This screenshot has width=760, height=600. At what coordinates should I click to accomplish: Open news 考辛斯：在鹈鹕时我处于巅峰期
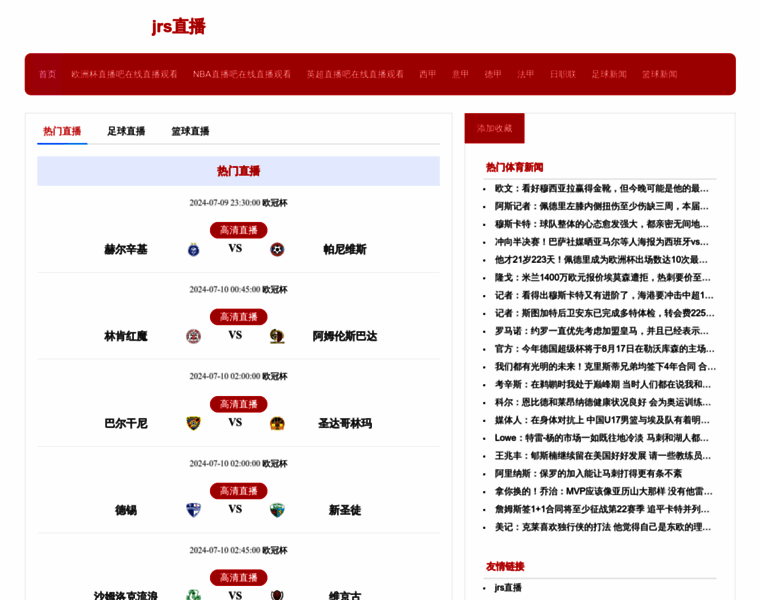click(603, 385)
